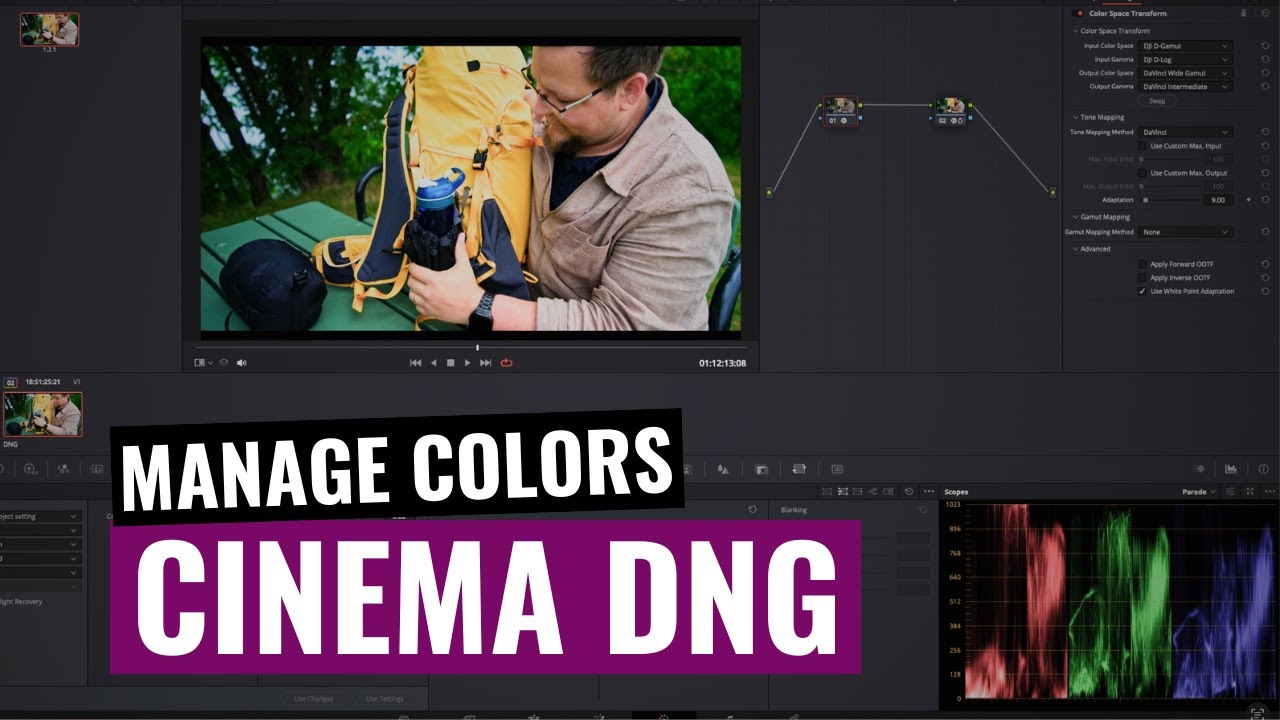This screenshot has height=720, width=1280.
Task: Collapse the Tone Mapping section
Action: click(1075, 117)
